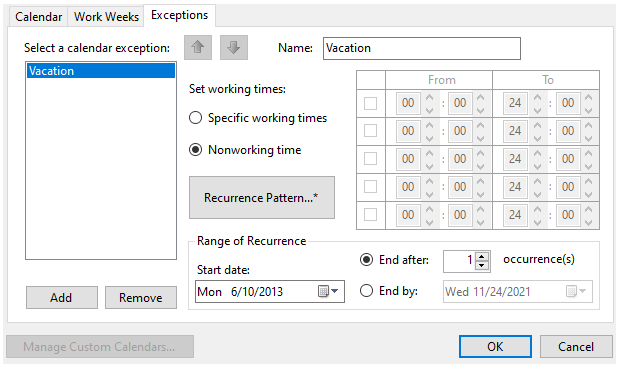Viewport: 619px width, 371px height.
Task: Select the Specific working times radio
Action: pos(195,118)
